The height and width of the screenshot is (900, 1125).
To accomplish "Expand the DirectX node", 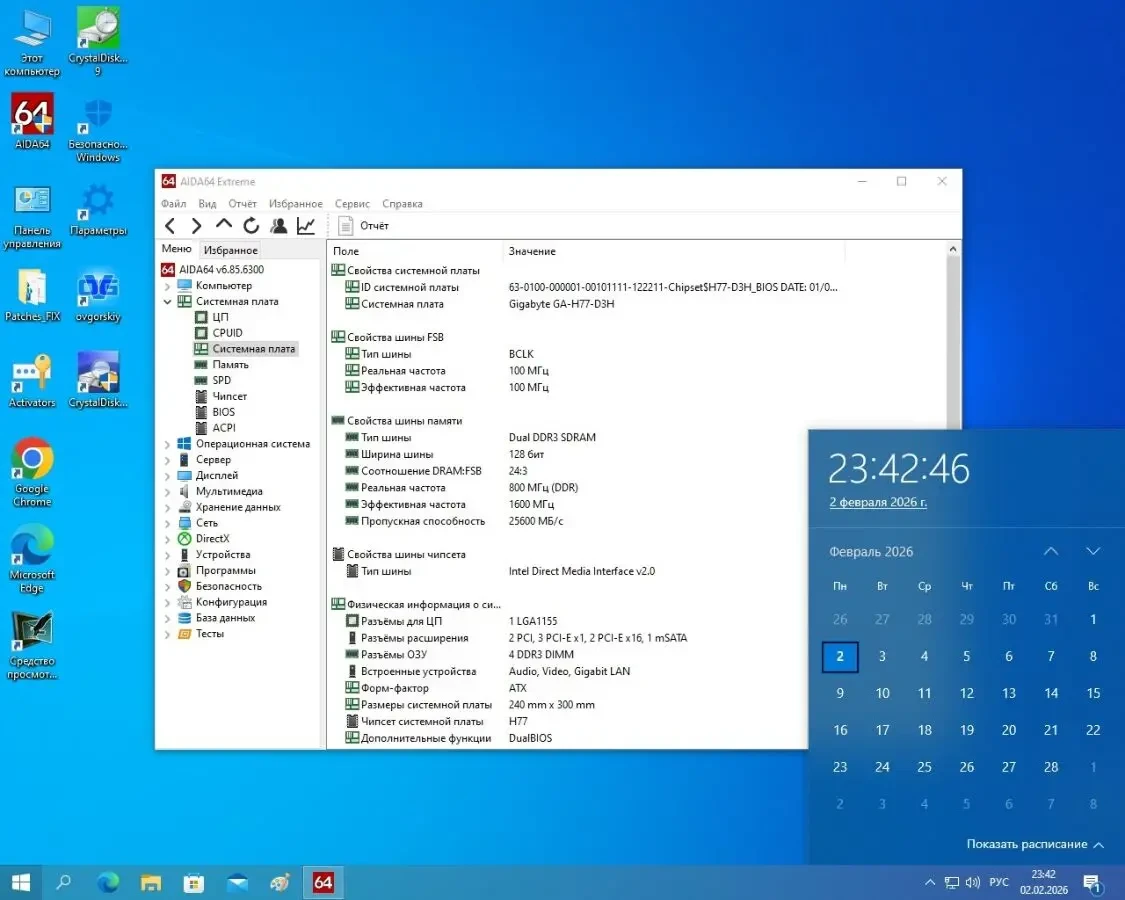I will pos(167,539).
